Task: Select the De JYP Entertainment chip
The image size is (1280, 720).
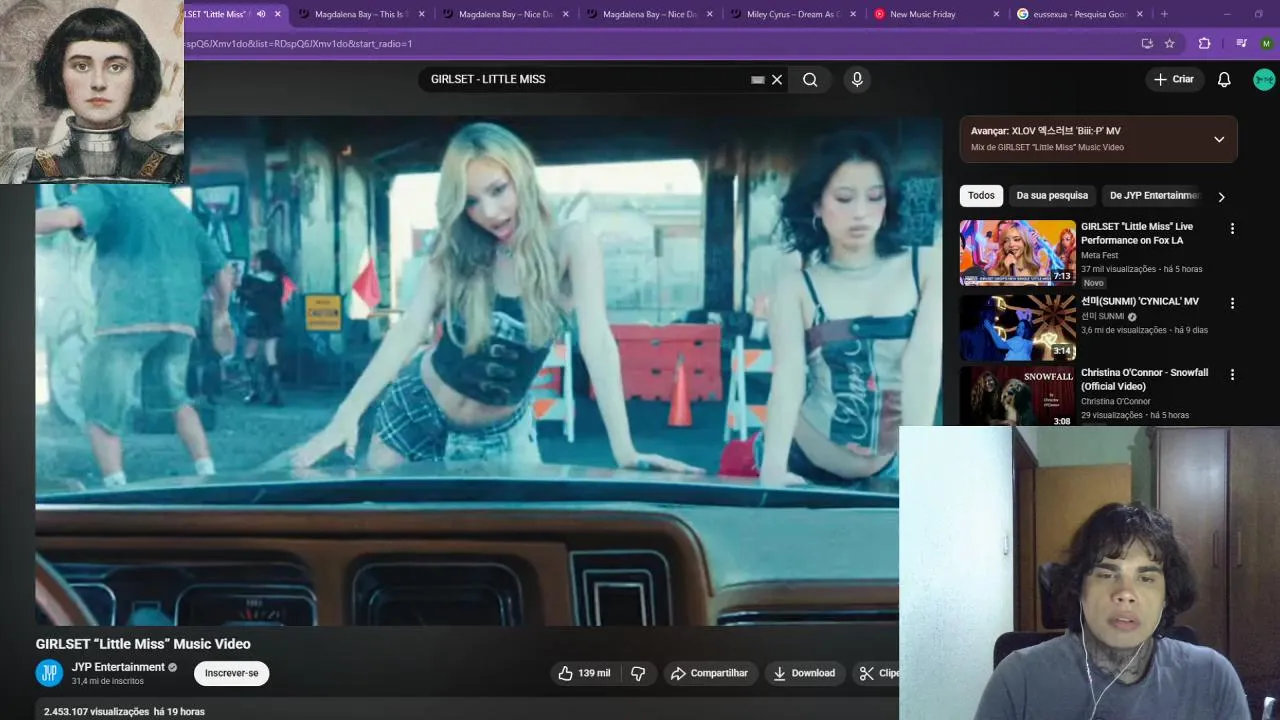Action: tap(1154, 196)
